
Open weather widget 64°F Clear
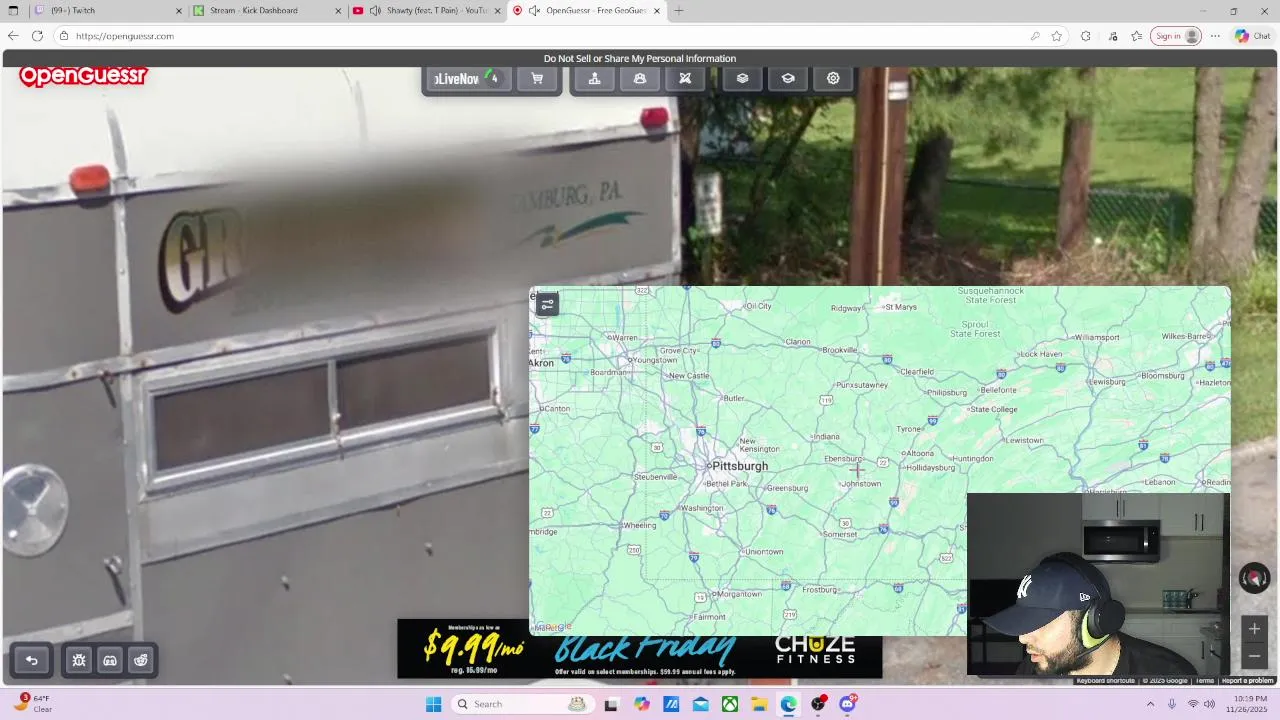tap(33, 704)
